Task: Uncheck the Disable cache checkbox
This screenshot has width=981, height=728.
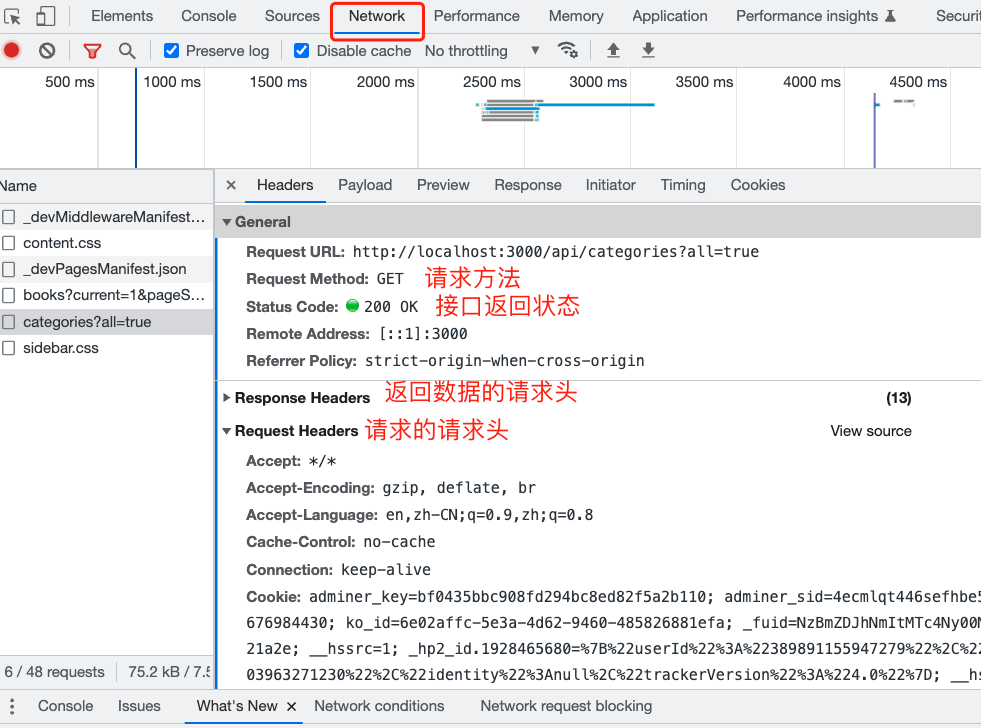Action: pyautogui.click(x=302, y=51)
